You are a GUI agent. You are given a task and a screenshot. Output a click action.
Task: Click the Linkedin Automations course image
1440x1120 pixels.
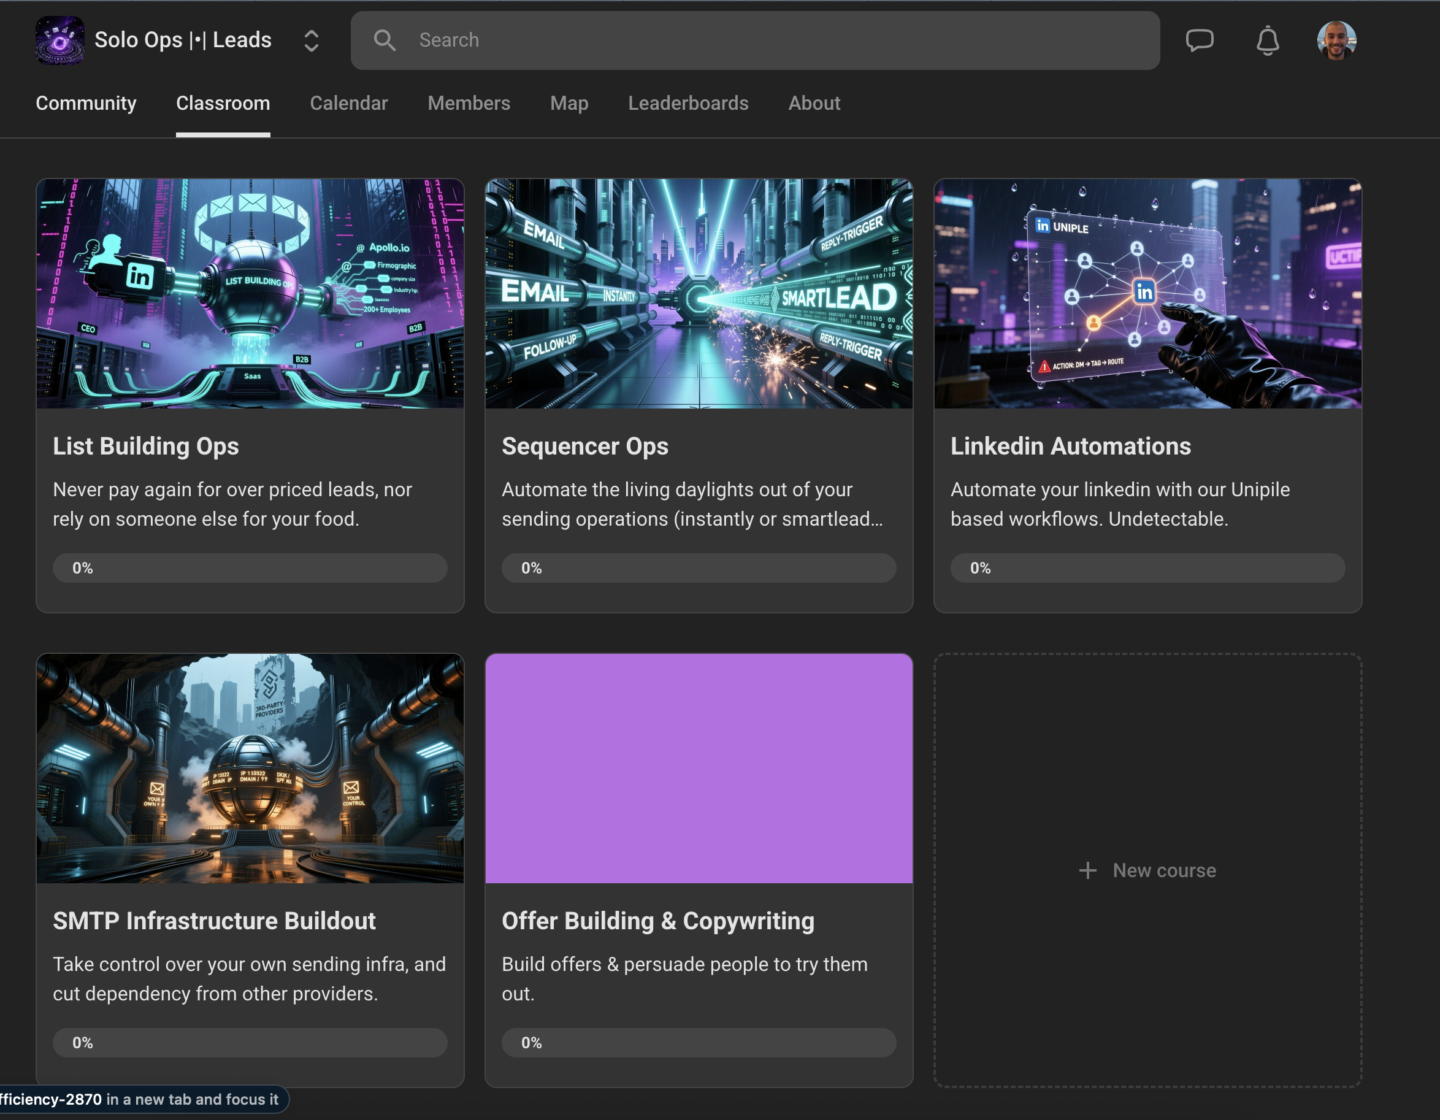pos(1147,294)
